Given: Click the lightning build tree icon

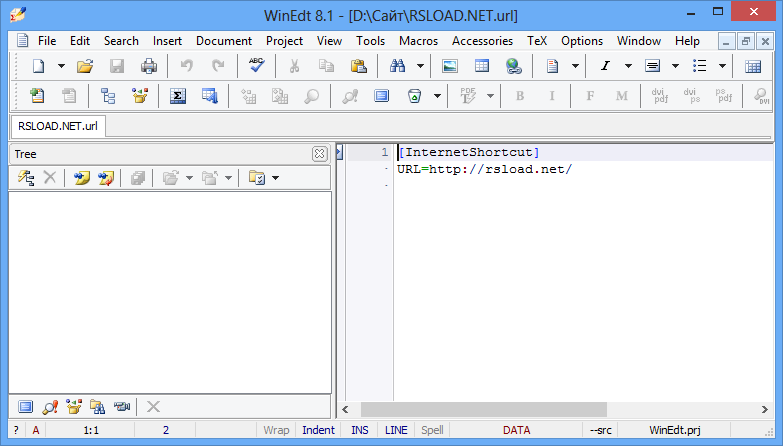Looking at the screenshot, I should click(26, 178).
